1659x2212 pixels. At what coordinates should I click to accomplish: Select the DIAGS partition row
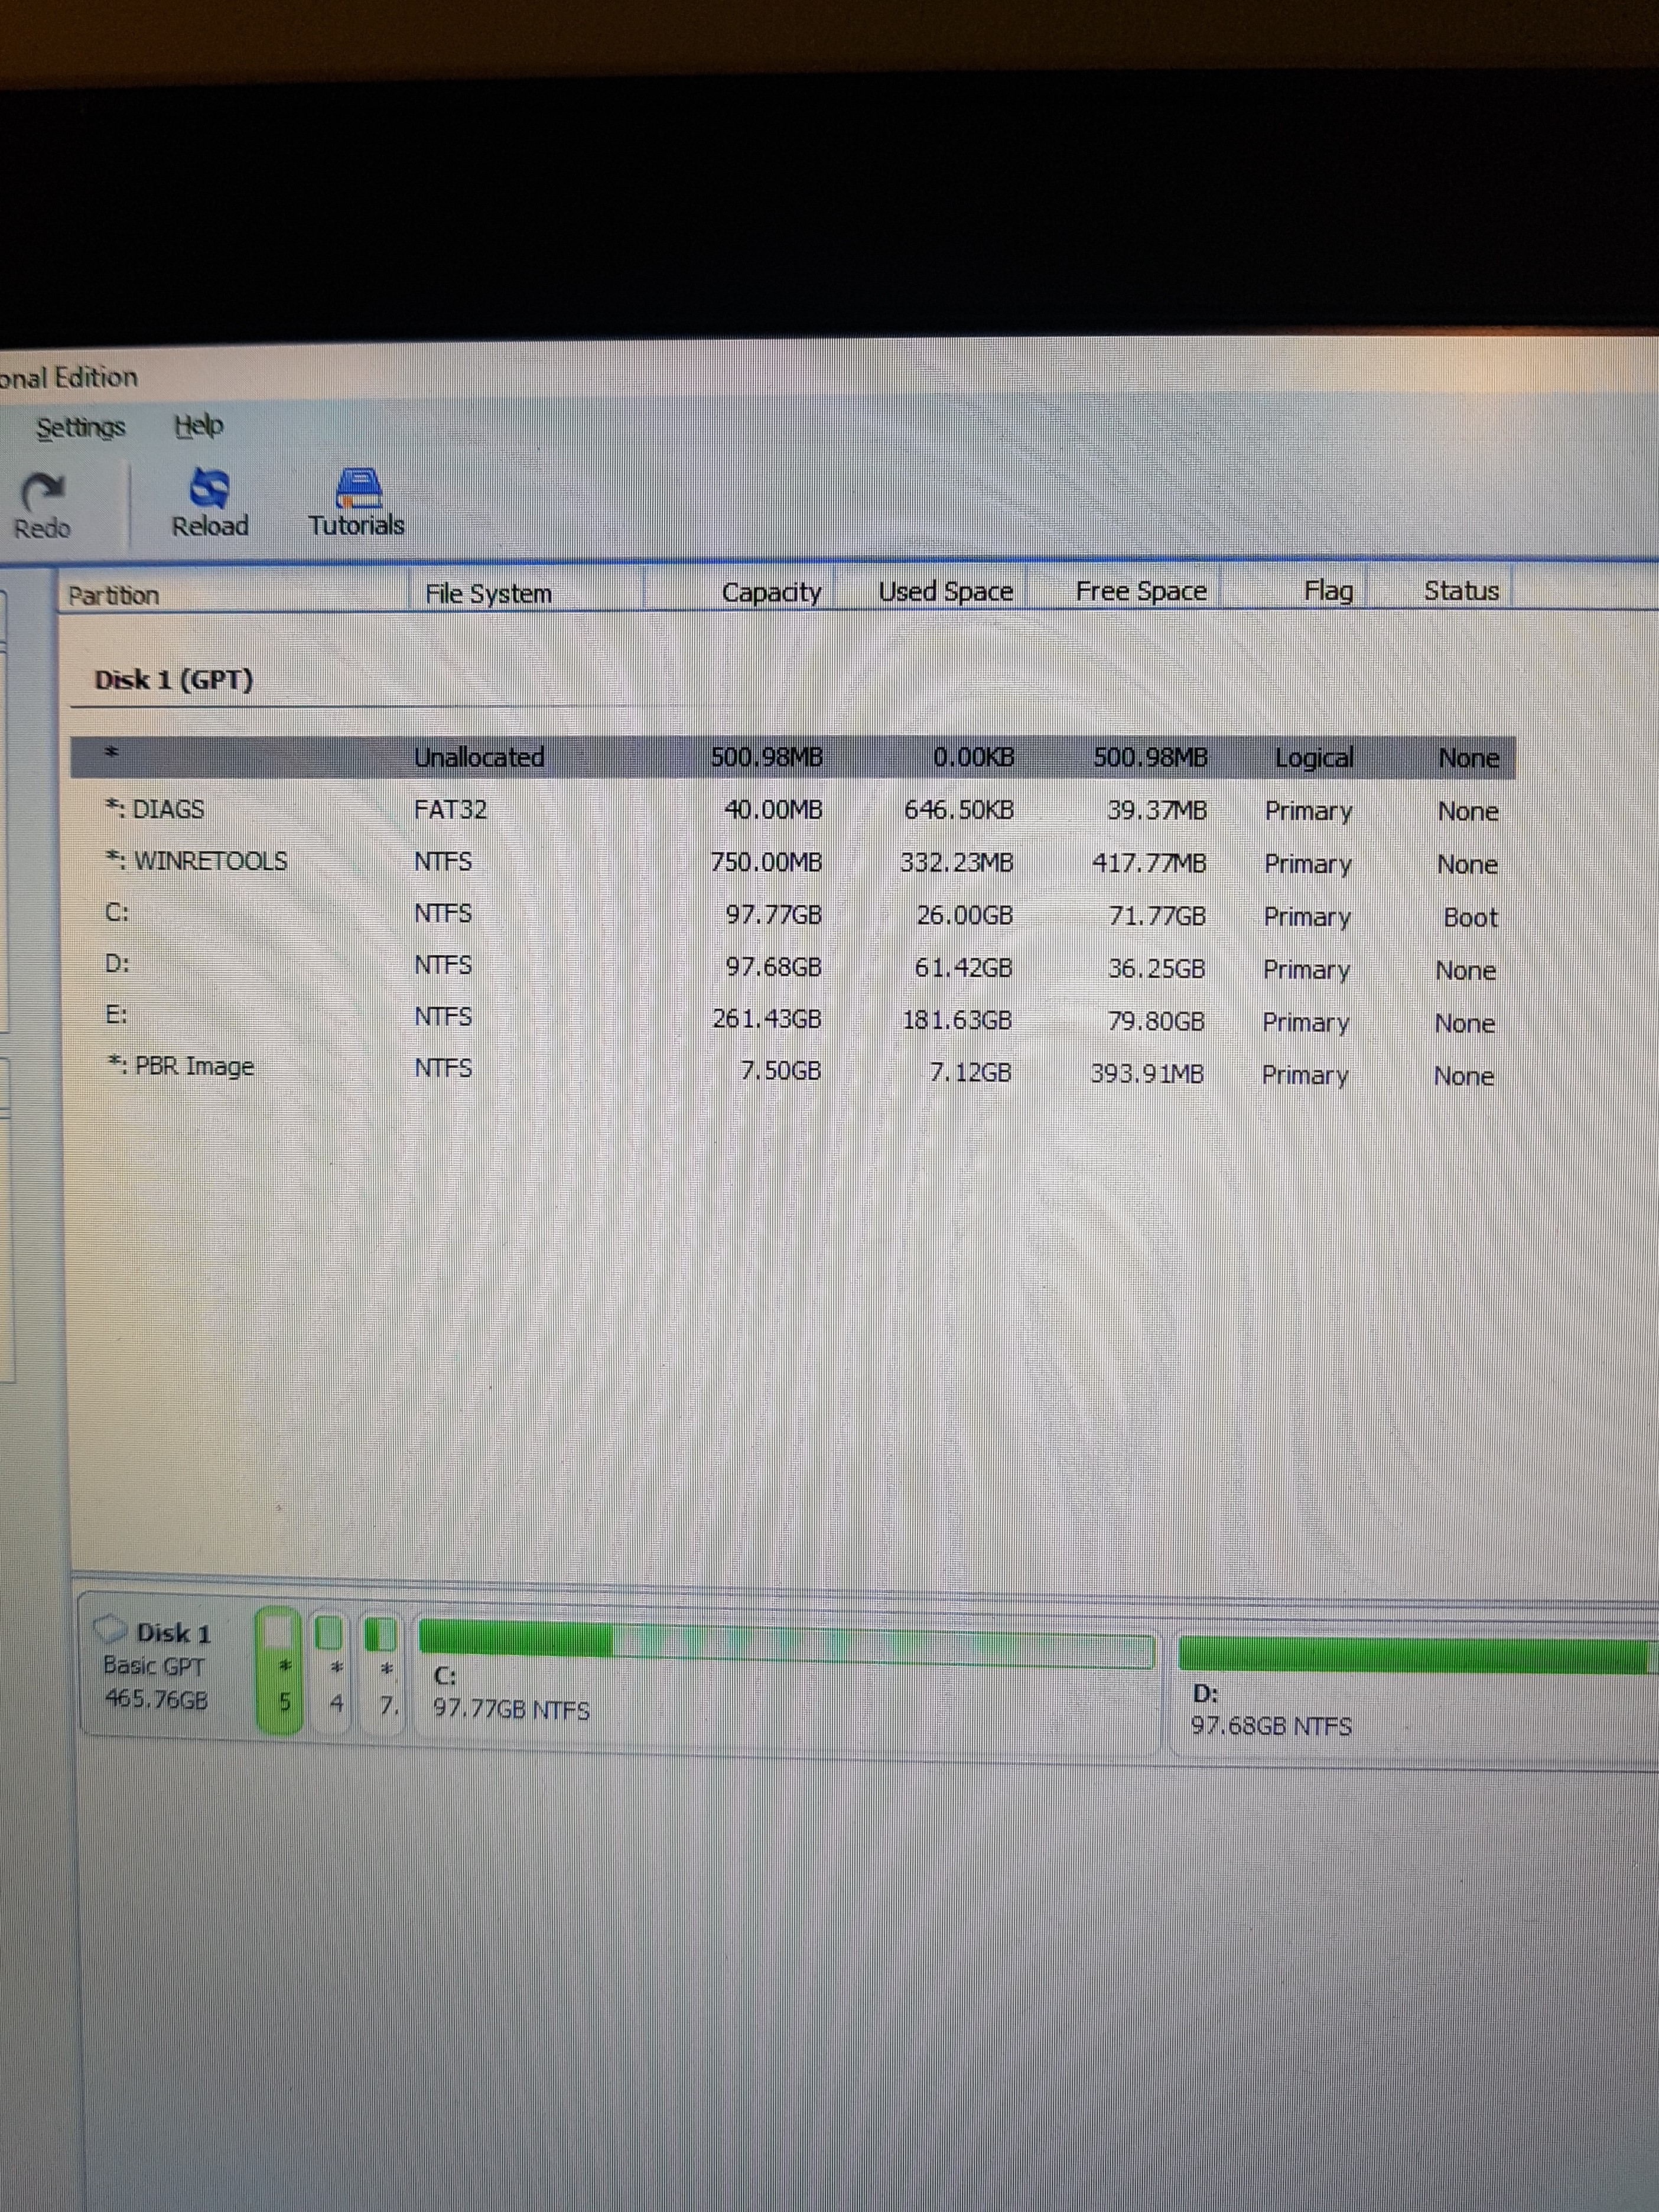click(x=793, y=810)
